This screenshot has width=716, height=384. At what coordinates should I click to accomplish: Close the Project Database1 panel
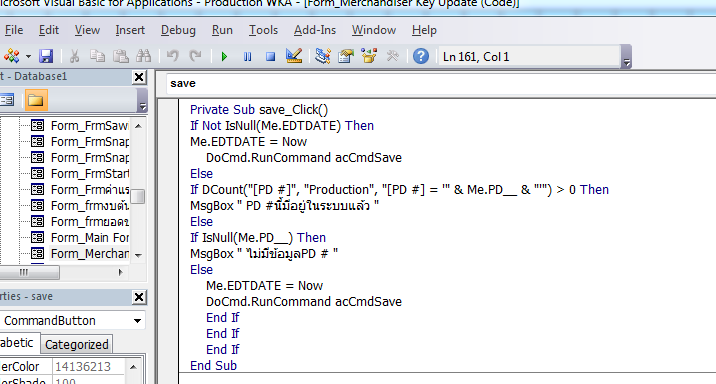139,77
